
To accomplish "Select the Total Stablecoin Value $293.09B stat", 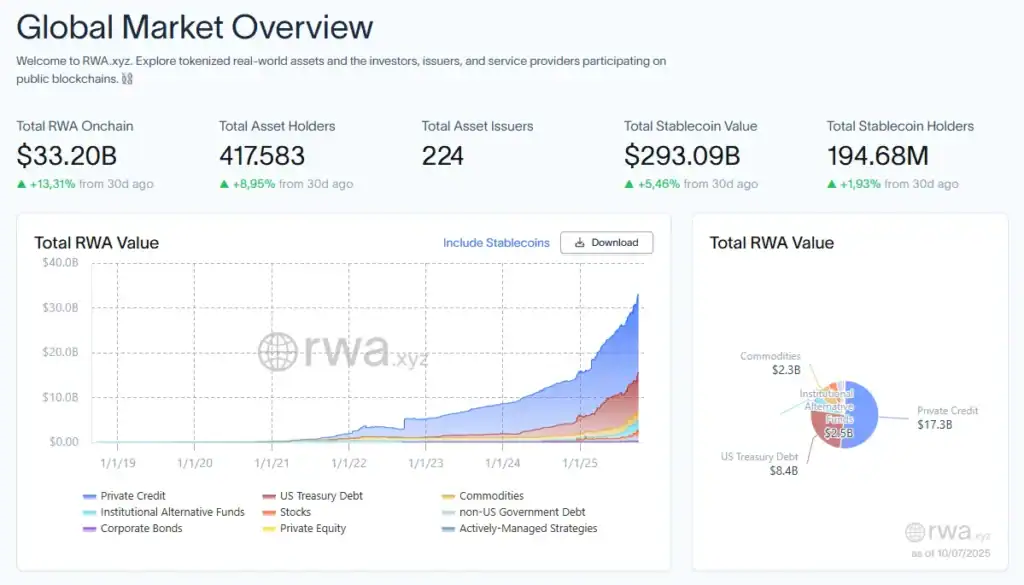I will [682, 156].
